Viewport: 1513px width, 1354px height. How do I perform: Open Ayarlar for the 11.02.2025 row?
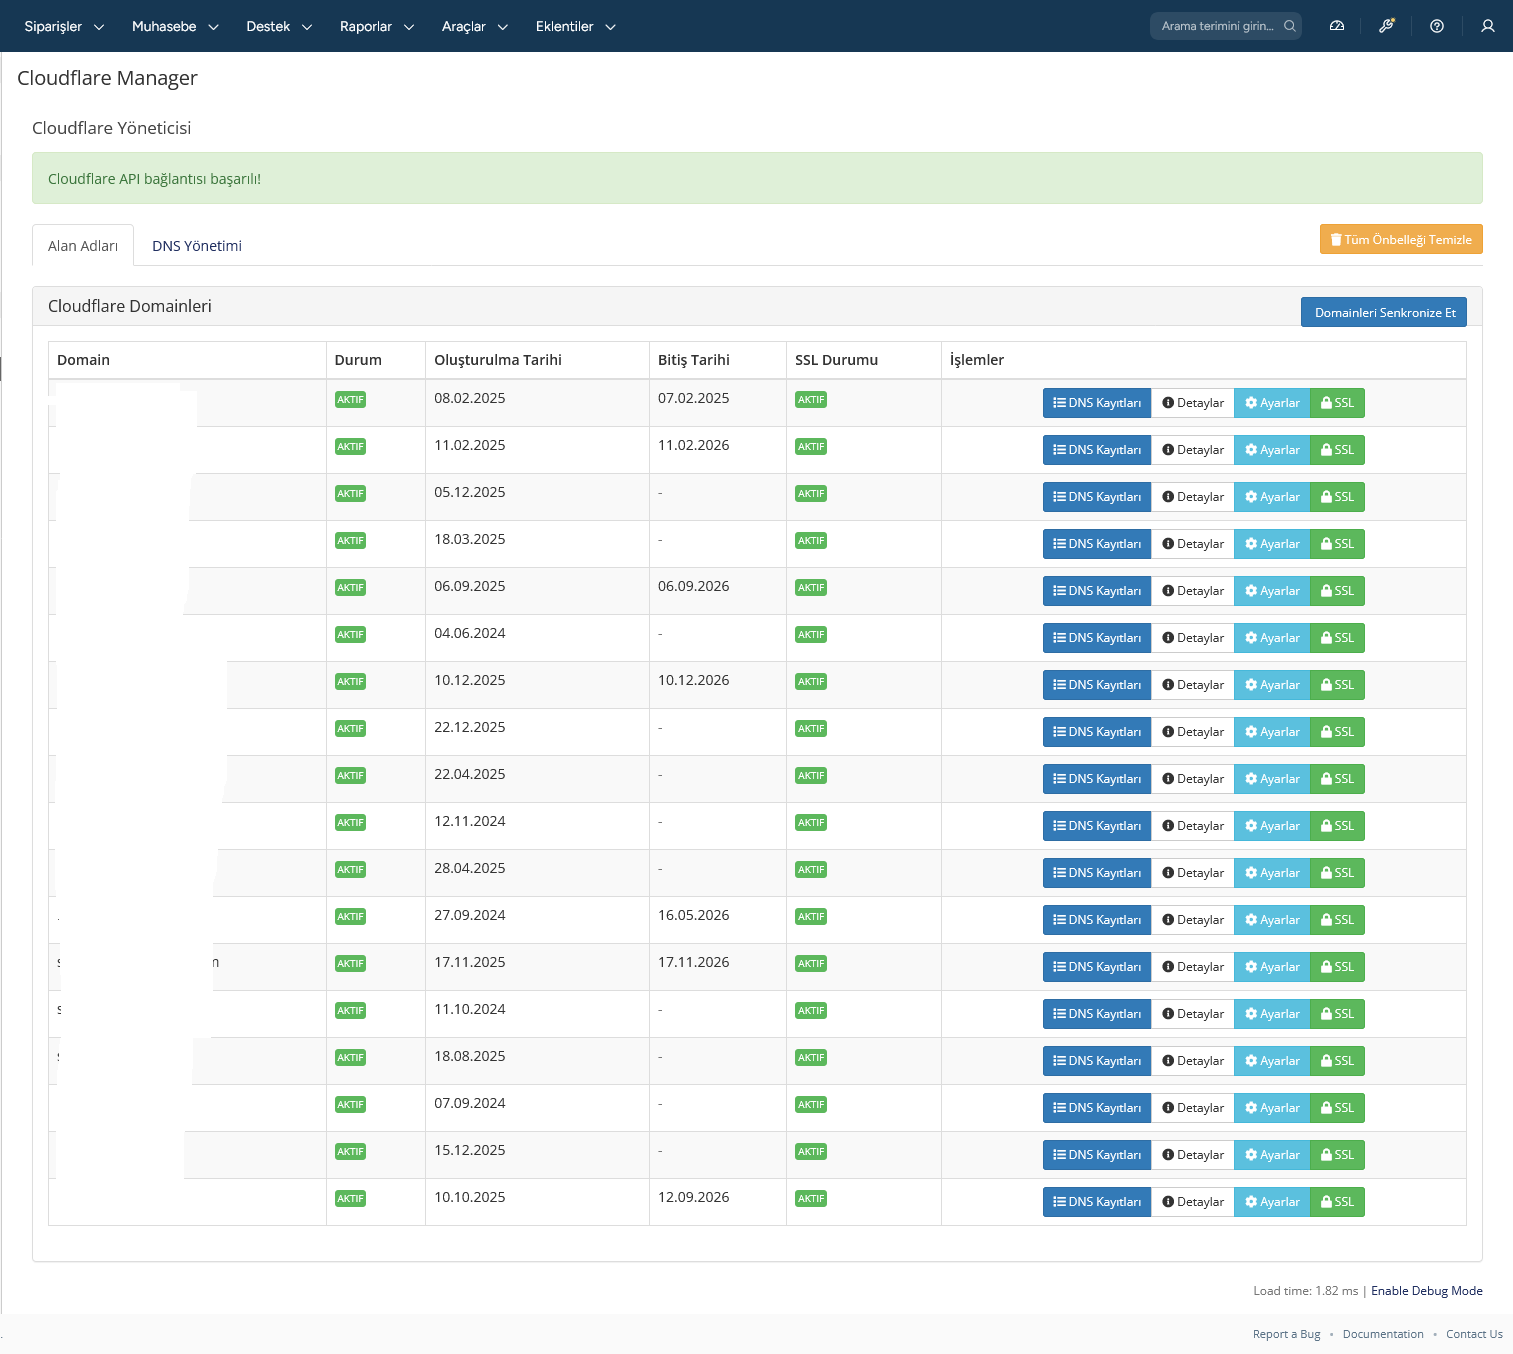[x=1272, y=450]
